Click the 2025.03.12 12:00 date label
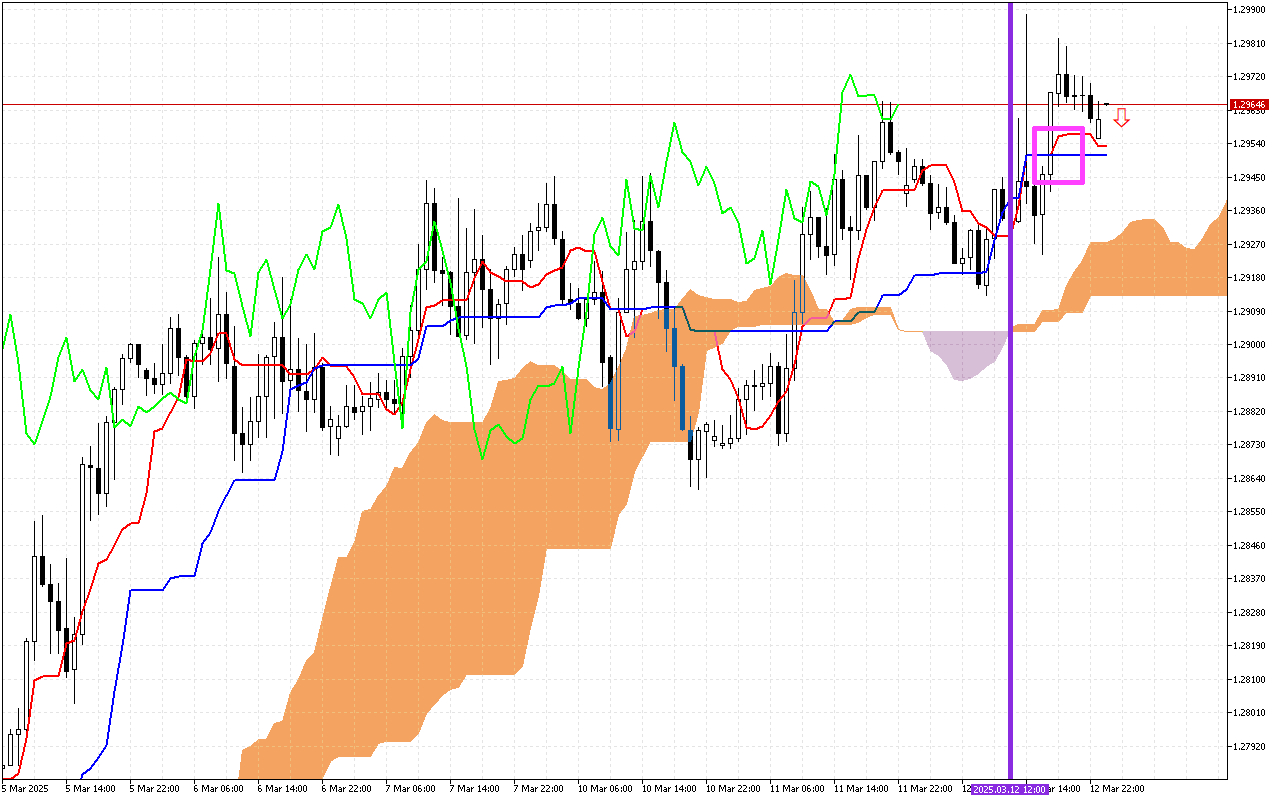The image size is (1280, 800). tap(1010, 789)
